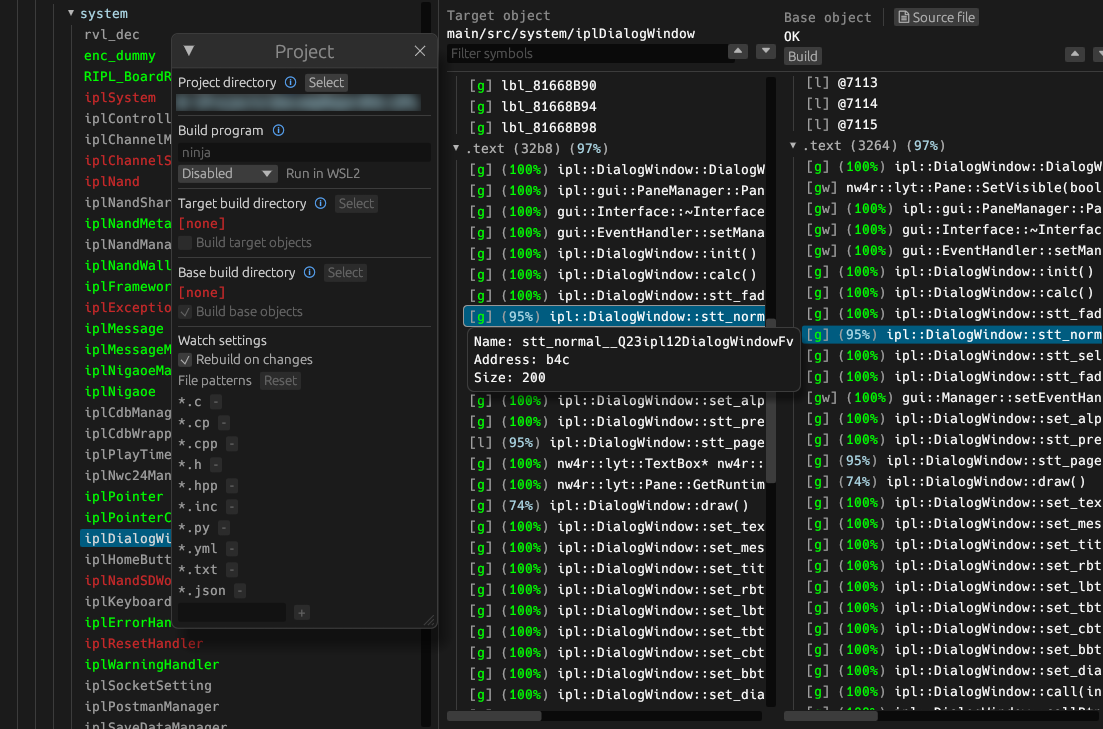1103x729 pixels.
Task: Toggle the Rebuild on changes checkbox
Action: point(185,360)
